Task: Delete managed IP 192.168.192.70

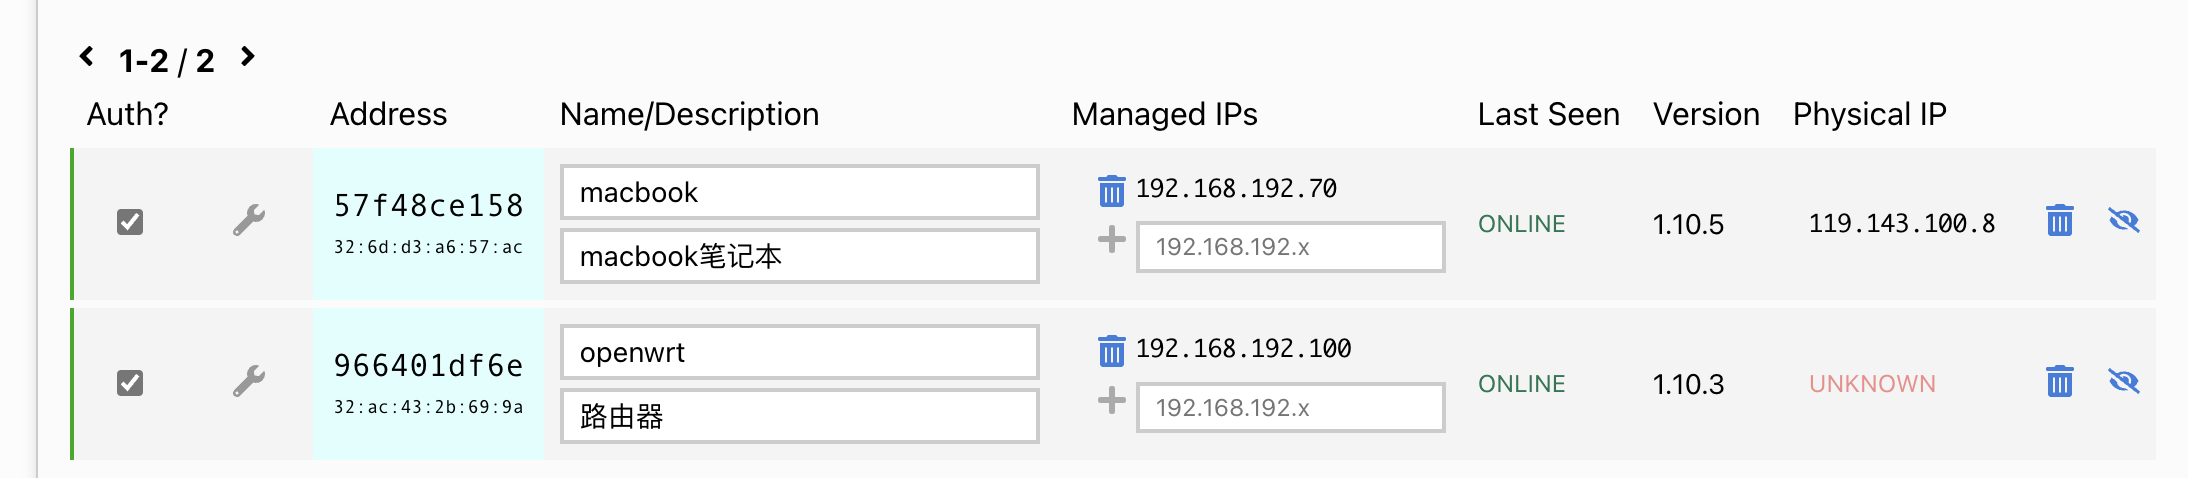Action: [x=1111, y=190]
